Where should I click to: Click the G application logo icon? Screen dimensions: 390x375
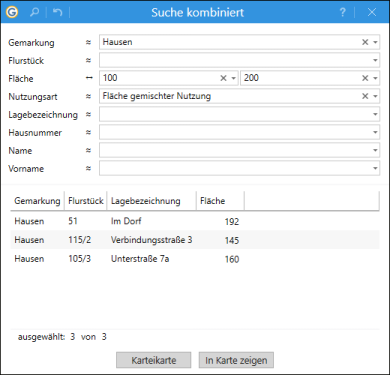pos(12,12)
